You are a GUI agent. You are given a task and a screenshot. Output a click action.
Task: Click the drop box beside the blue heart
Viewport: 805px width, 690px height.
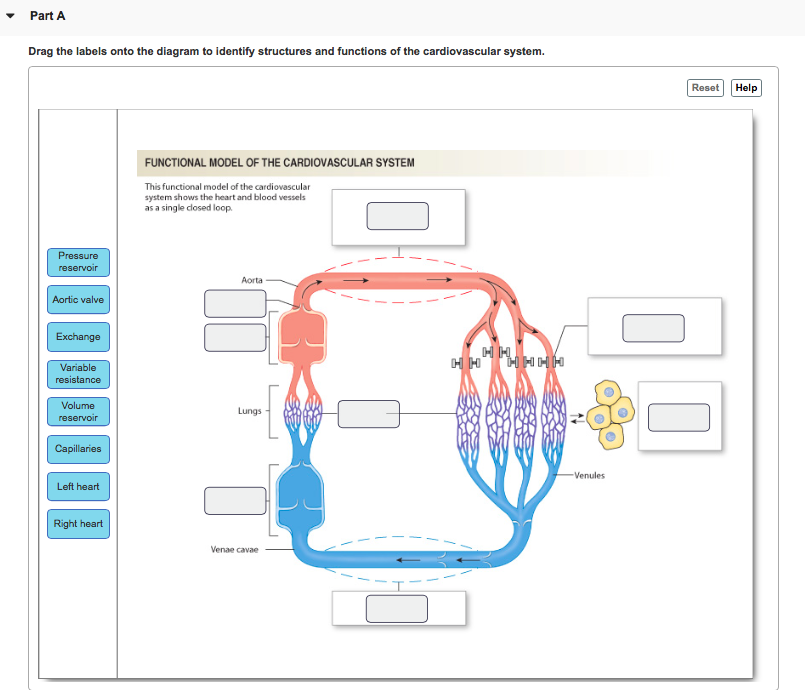click(x=235, y=500)
